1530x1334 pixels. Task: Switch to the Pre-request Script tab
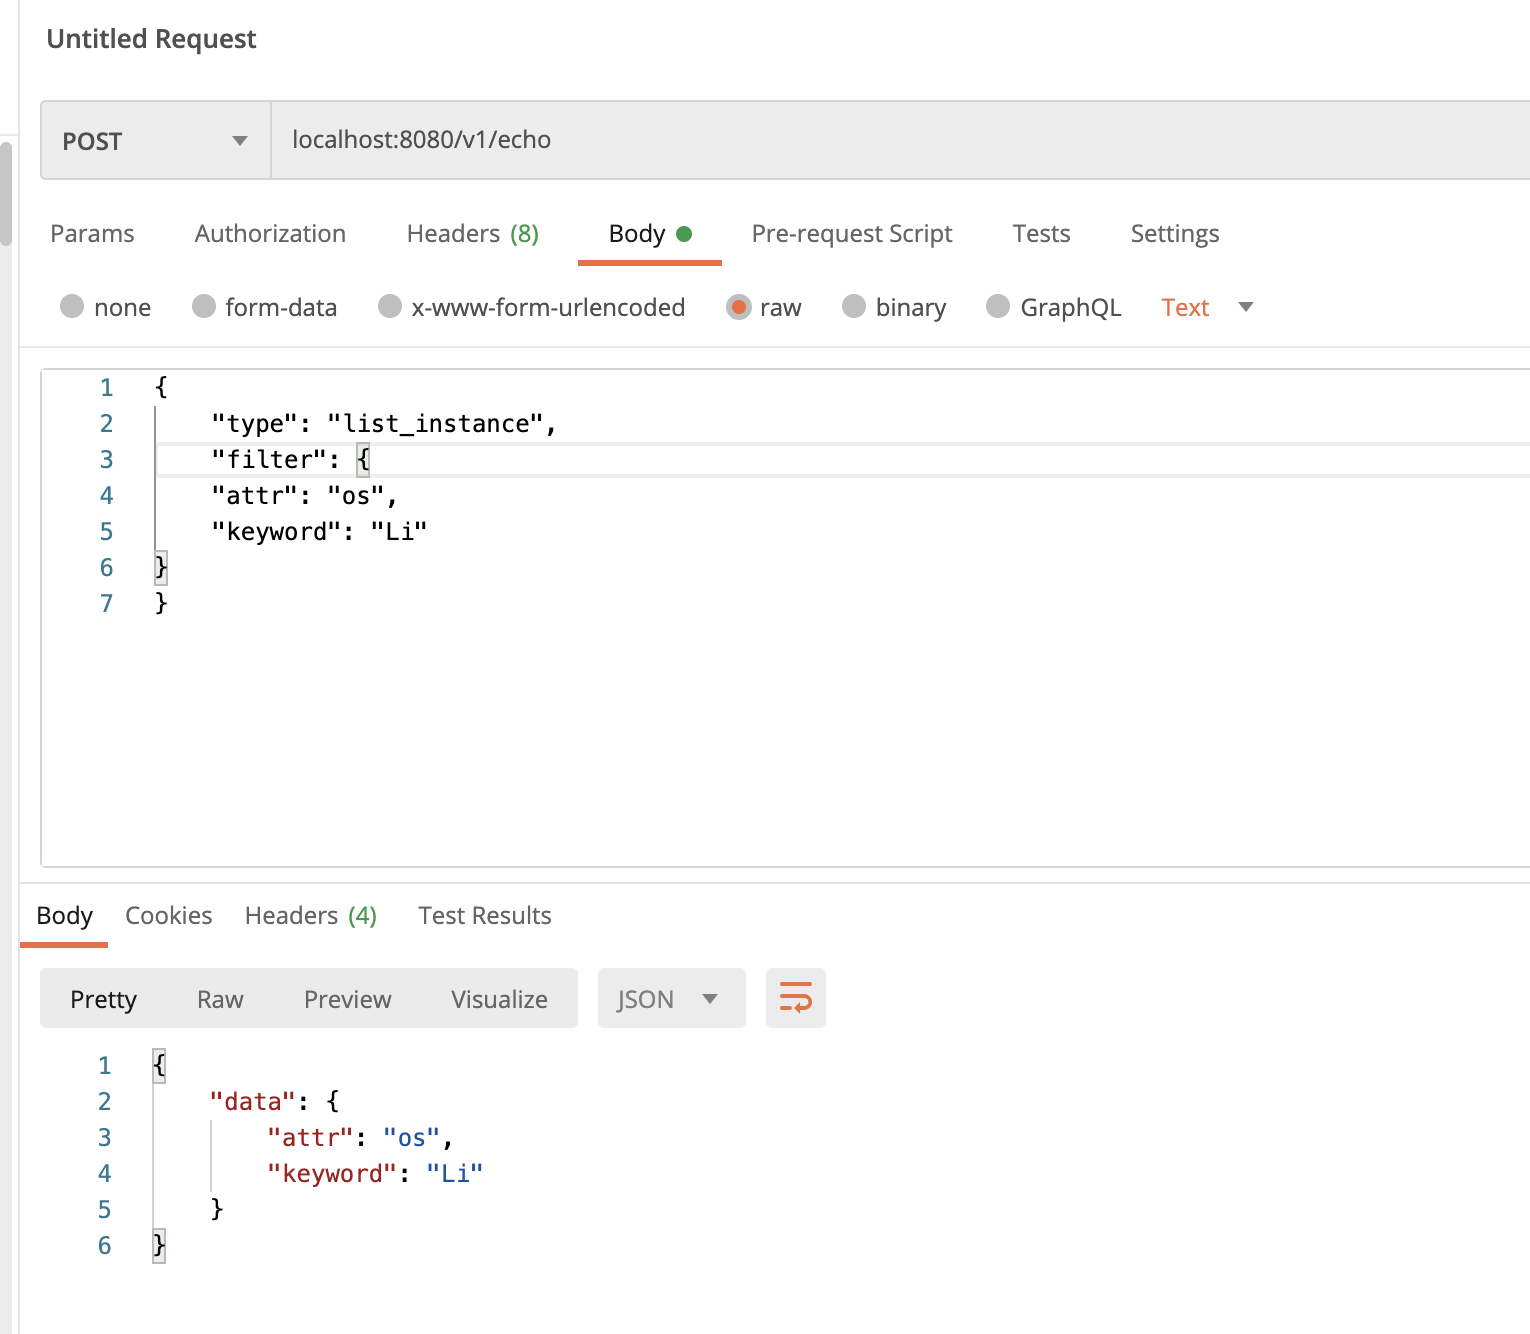(851, 233)
